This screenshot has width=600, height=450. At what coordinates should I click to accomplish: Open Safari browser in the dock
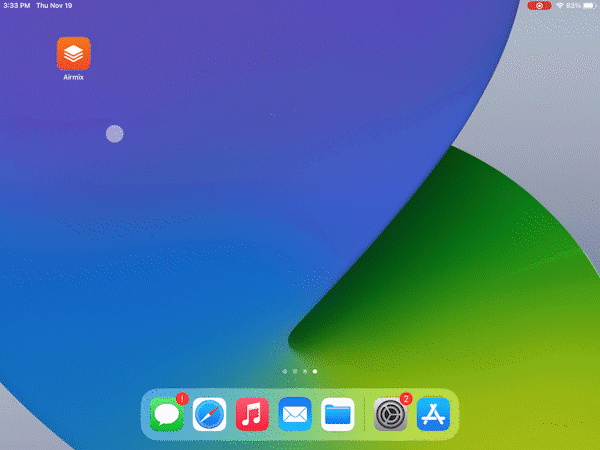pos(210,413)
